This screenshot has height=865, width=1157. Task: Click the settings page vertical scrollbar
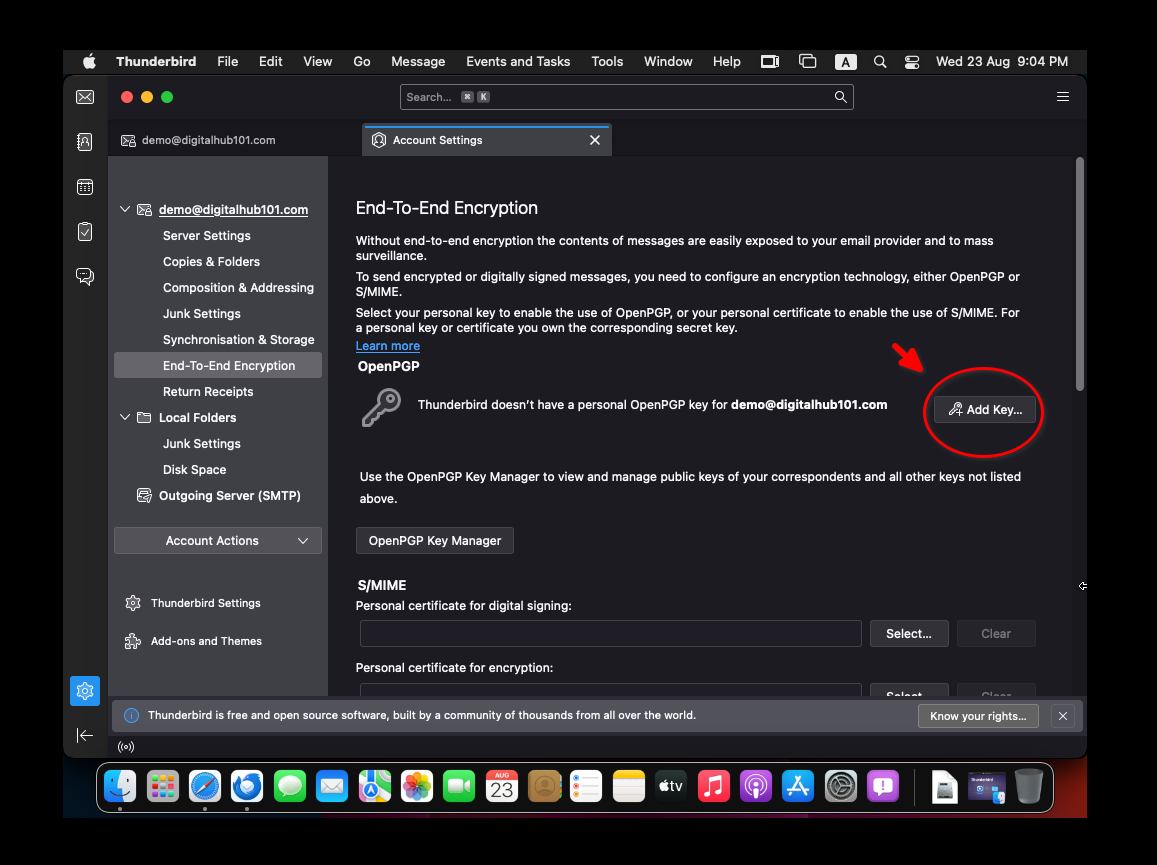[x=1080, y=275]
